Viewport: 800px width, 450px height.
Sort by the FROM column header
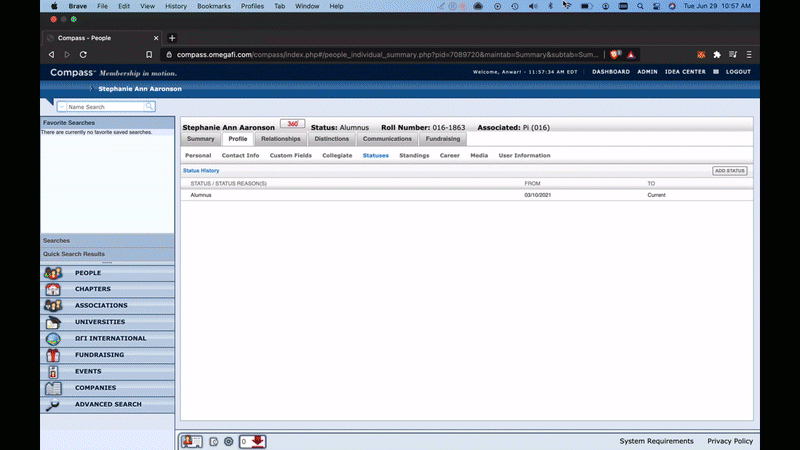click(532, 184)
